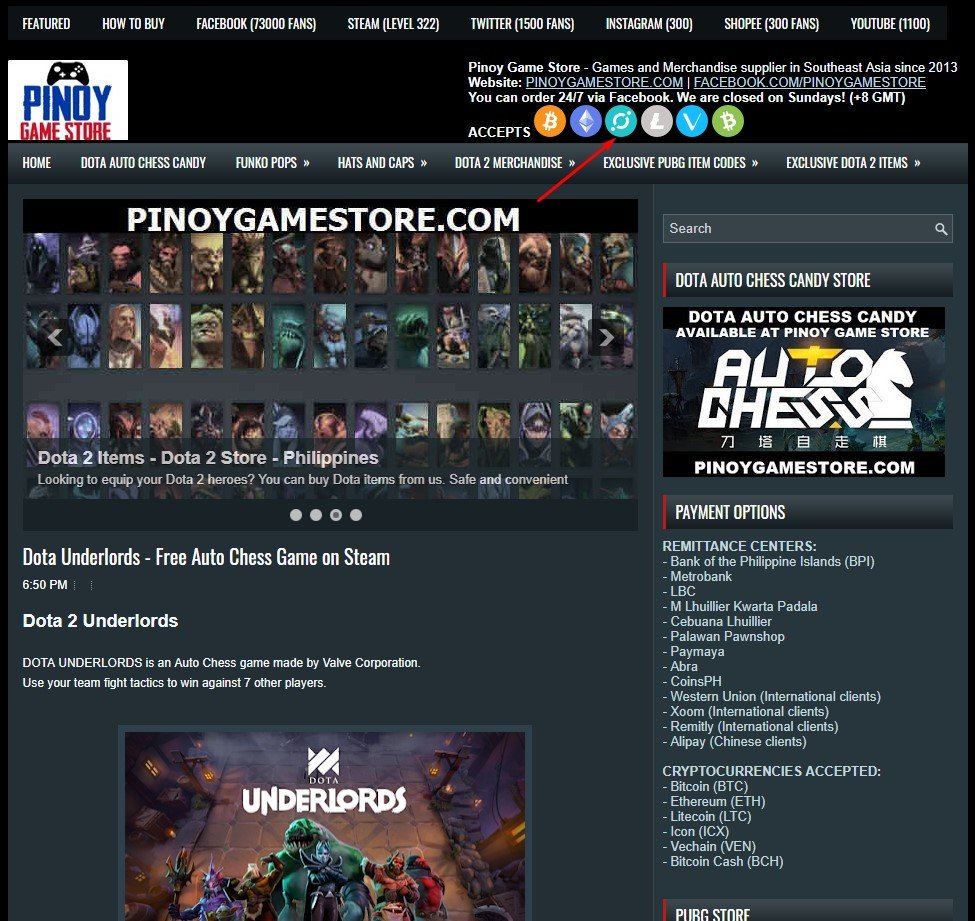Viewport: 975px width, 921px height.
Task: Click the Pinoy Game Store logo
Action: 68,100
